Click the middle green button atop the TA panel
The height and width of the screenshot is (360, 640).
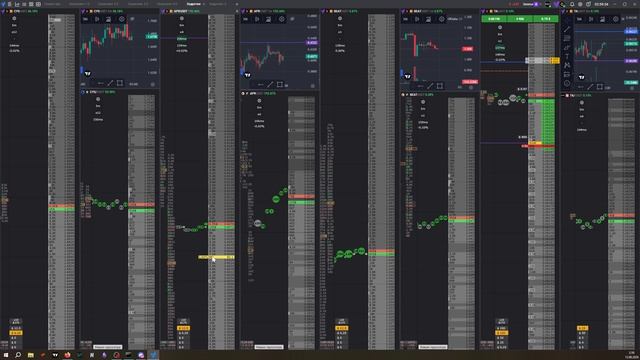pos(520,19)
